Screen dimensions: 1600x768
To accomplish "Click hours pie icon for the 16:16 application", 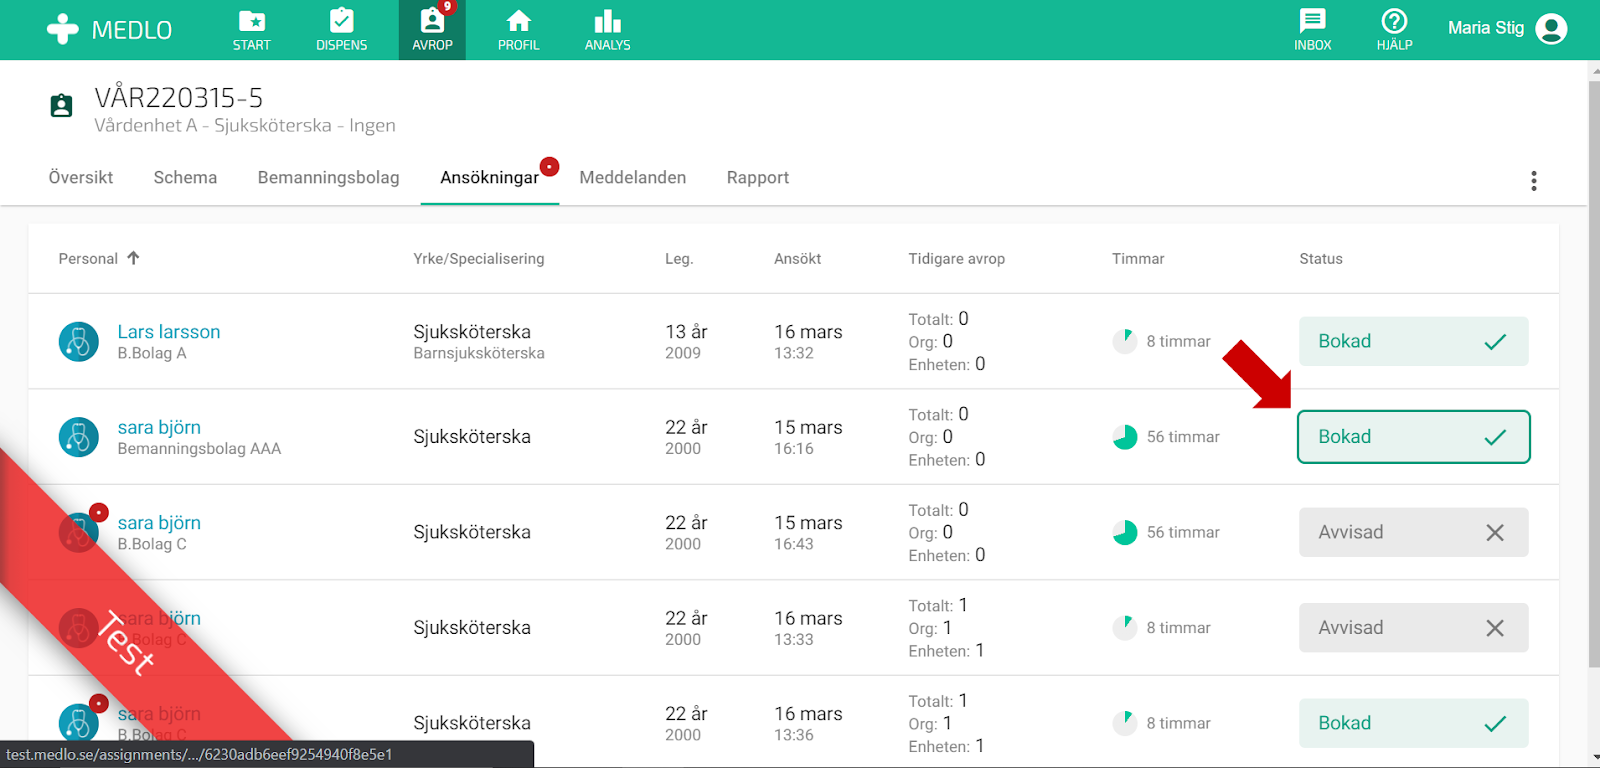I will click(x=1125, y=437).
